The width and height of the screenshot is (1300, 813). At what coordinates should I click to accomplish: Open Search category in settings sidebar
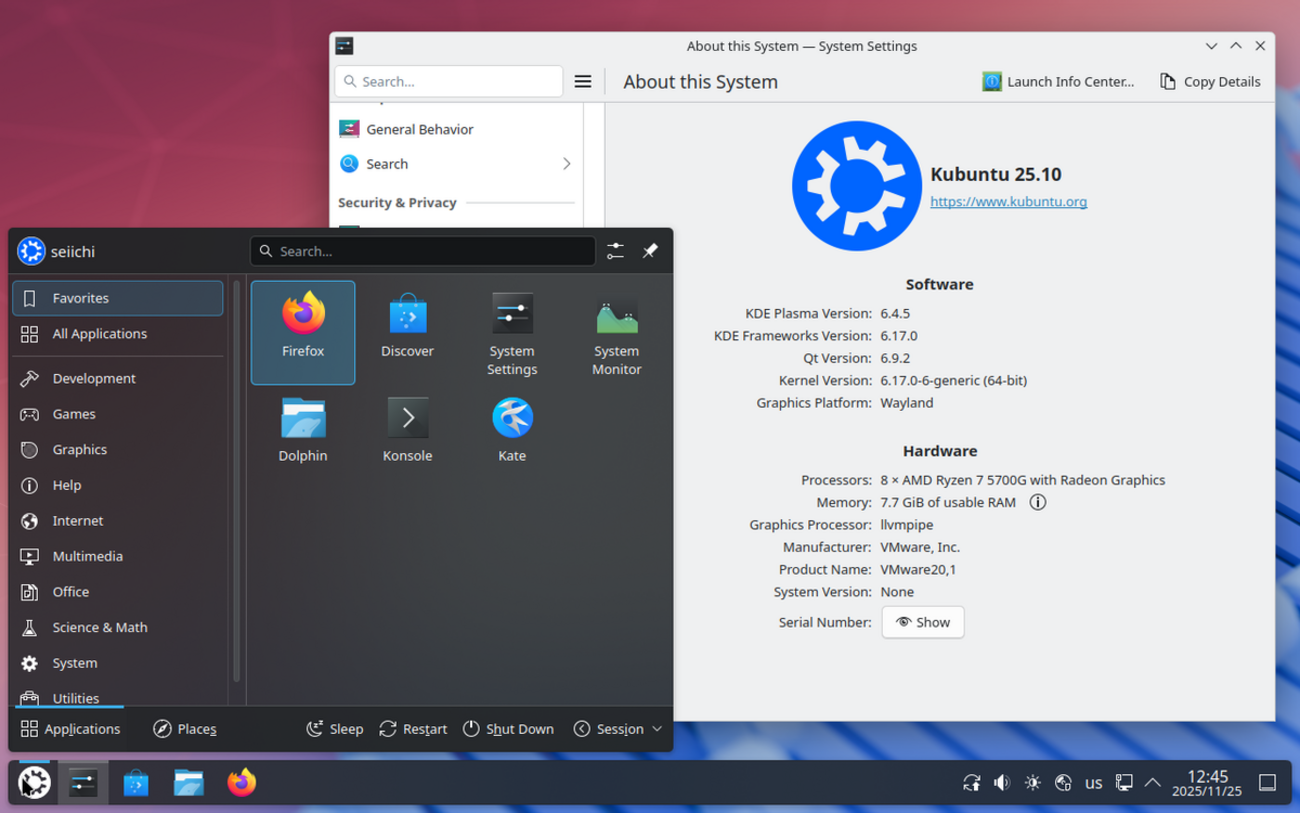point(456,164)
